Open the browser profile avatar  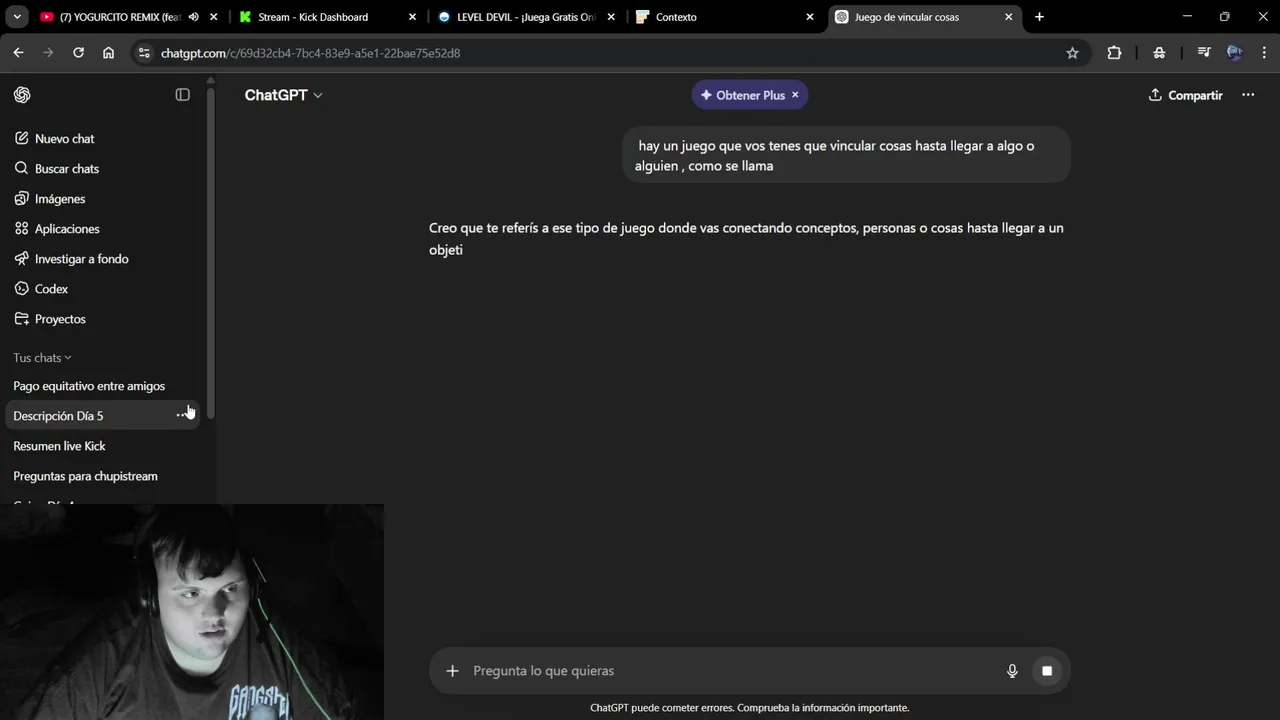pos(1234,53)
